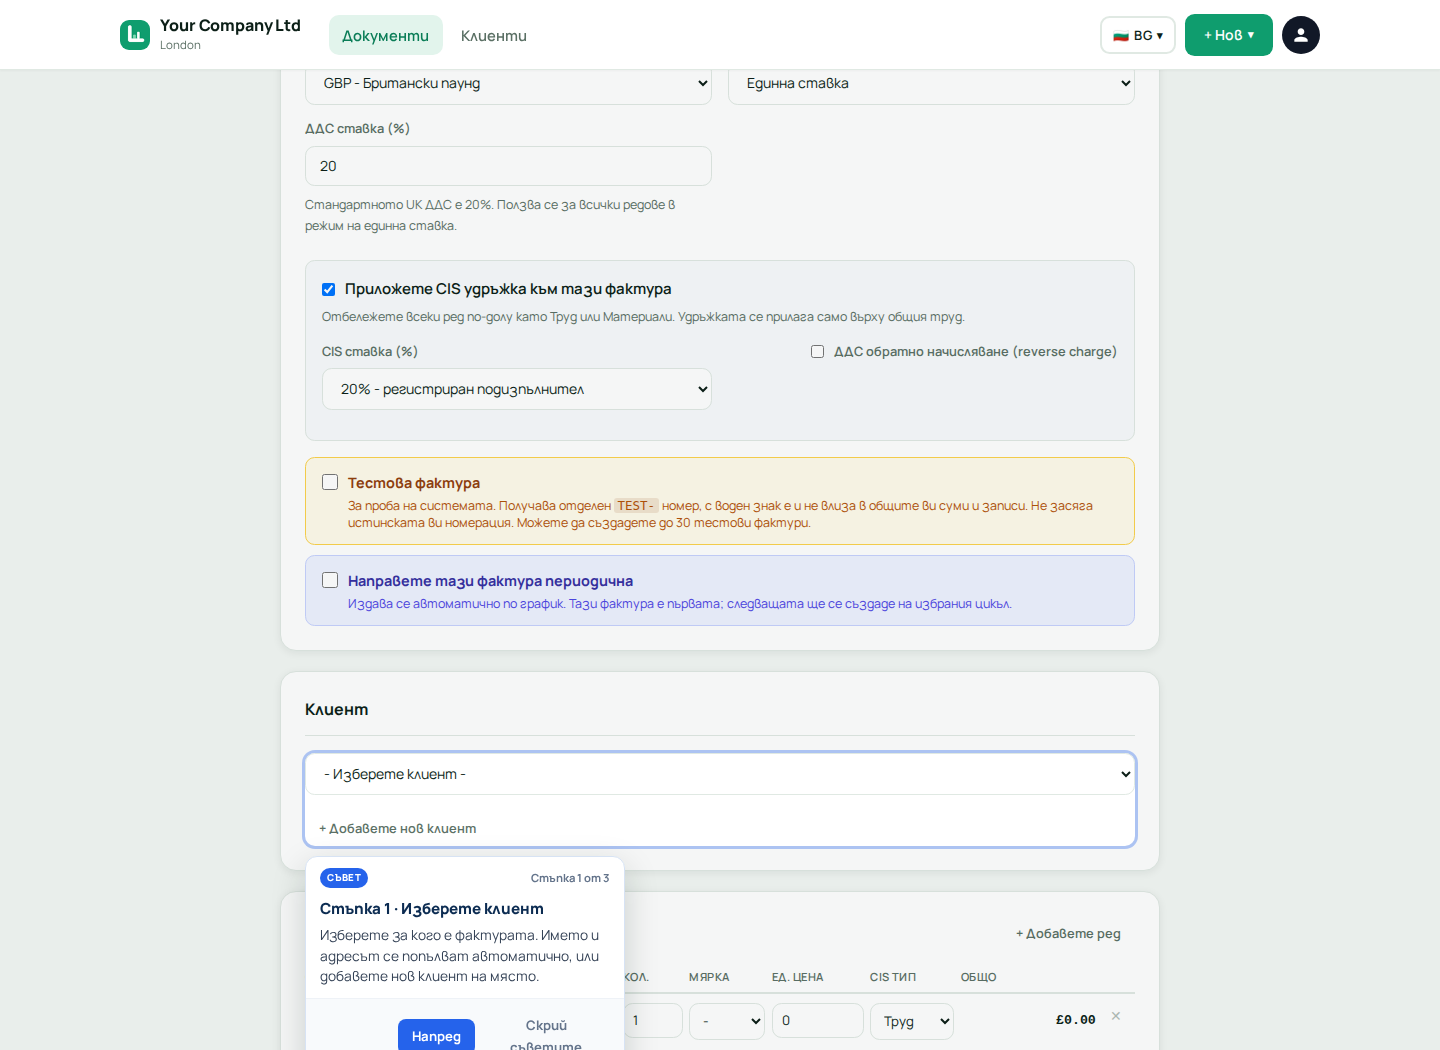
Task: Click the Напред button in the tip
Action: point(436,1035)
